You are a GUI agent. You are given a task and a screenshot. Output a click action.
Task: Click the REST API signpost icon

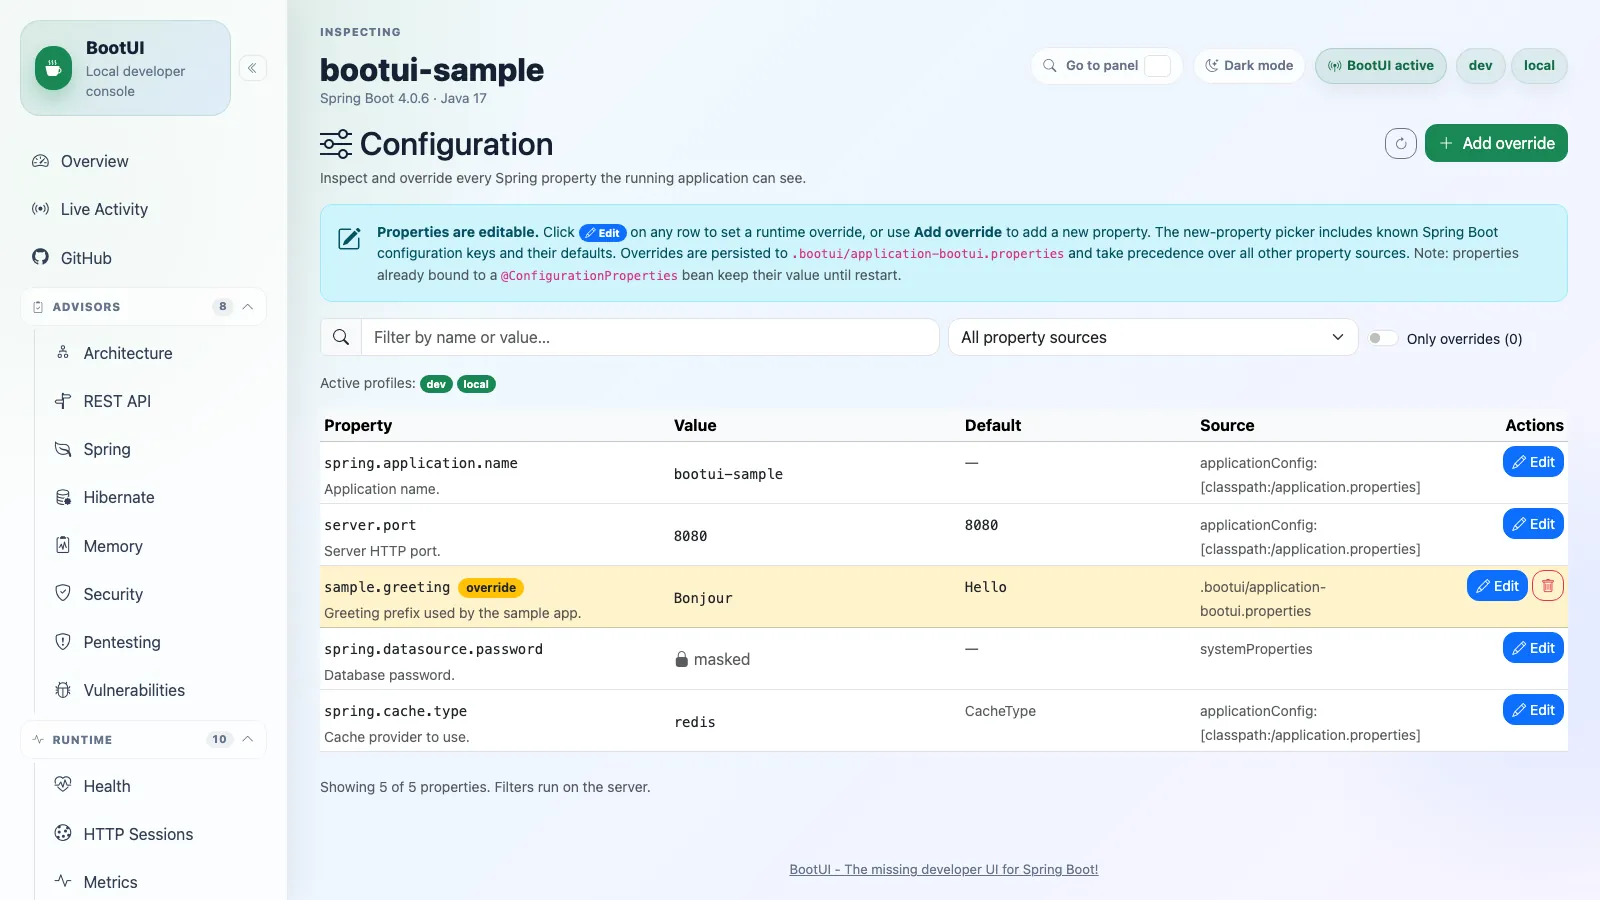point(63,401)
